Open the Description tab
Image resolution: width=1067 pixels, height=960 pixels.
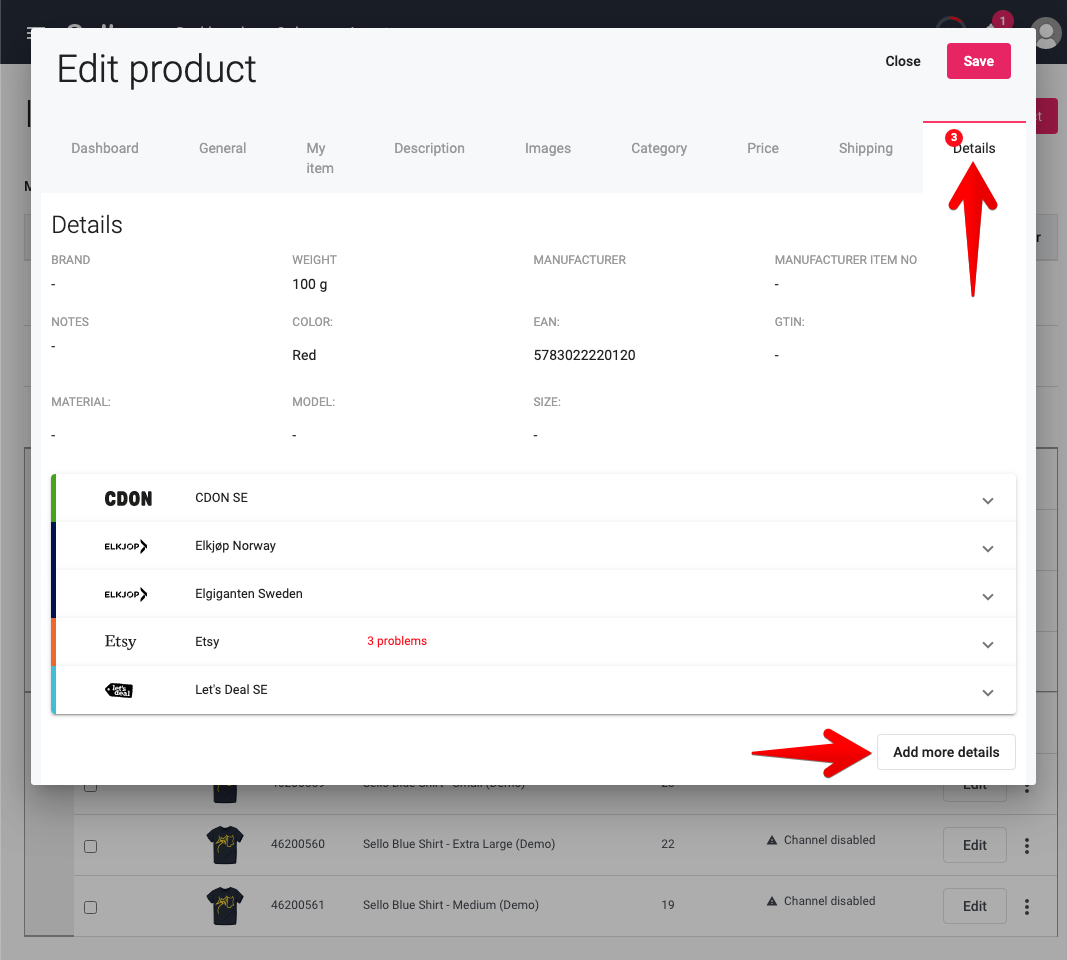click(x=429, y=148)
